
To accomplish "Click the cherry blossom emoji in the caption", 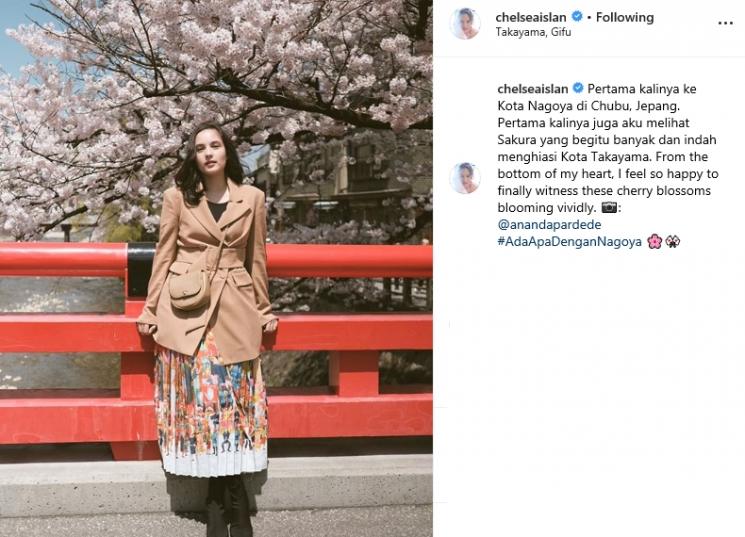I will pyautogui.click(x=654, y=241).
